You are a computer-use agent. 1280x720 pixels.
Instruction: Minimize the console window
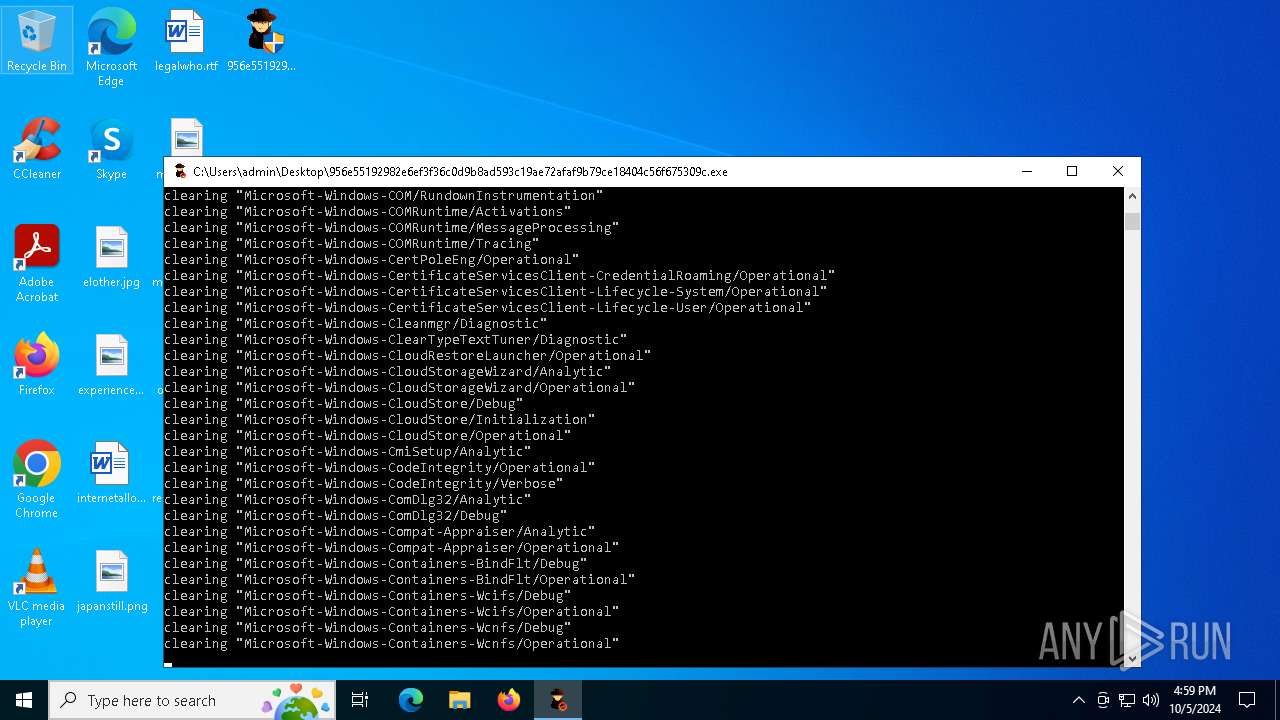click(1026, 171)
